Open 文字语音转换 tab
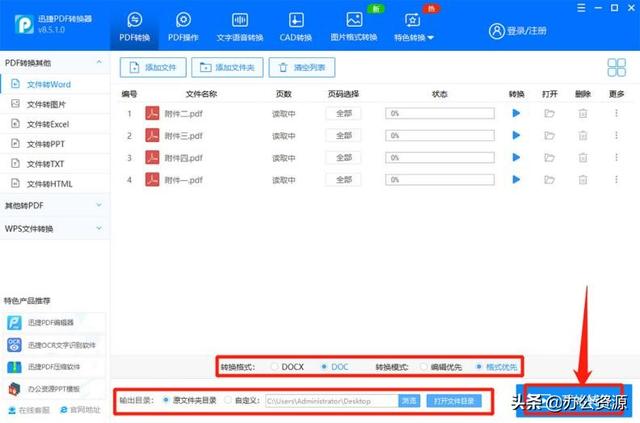Image resolution: width=640 pixels, height=423 pixels. (240, 27)
